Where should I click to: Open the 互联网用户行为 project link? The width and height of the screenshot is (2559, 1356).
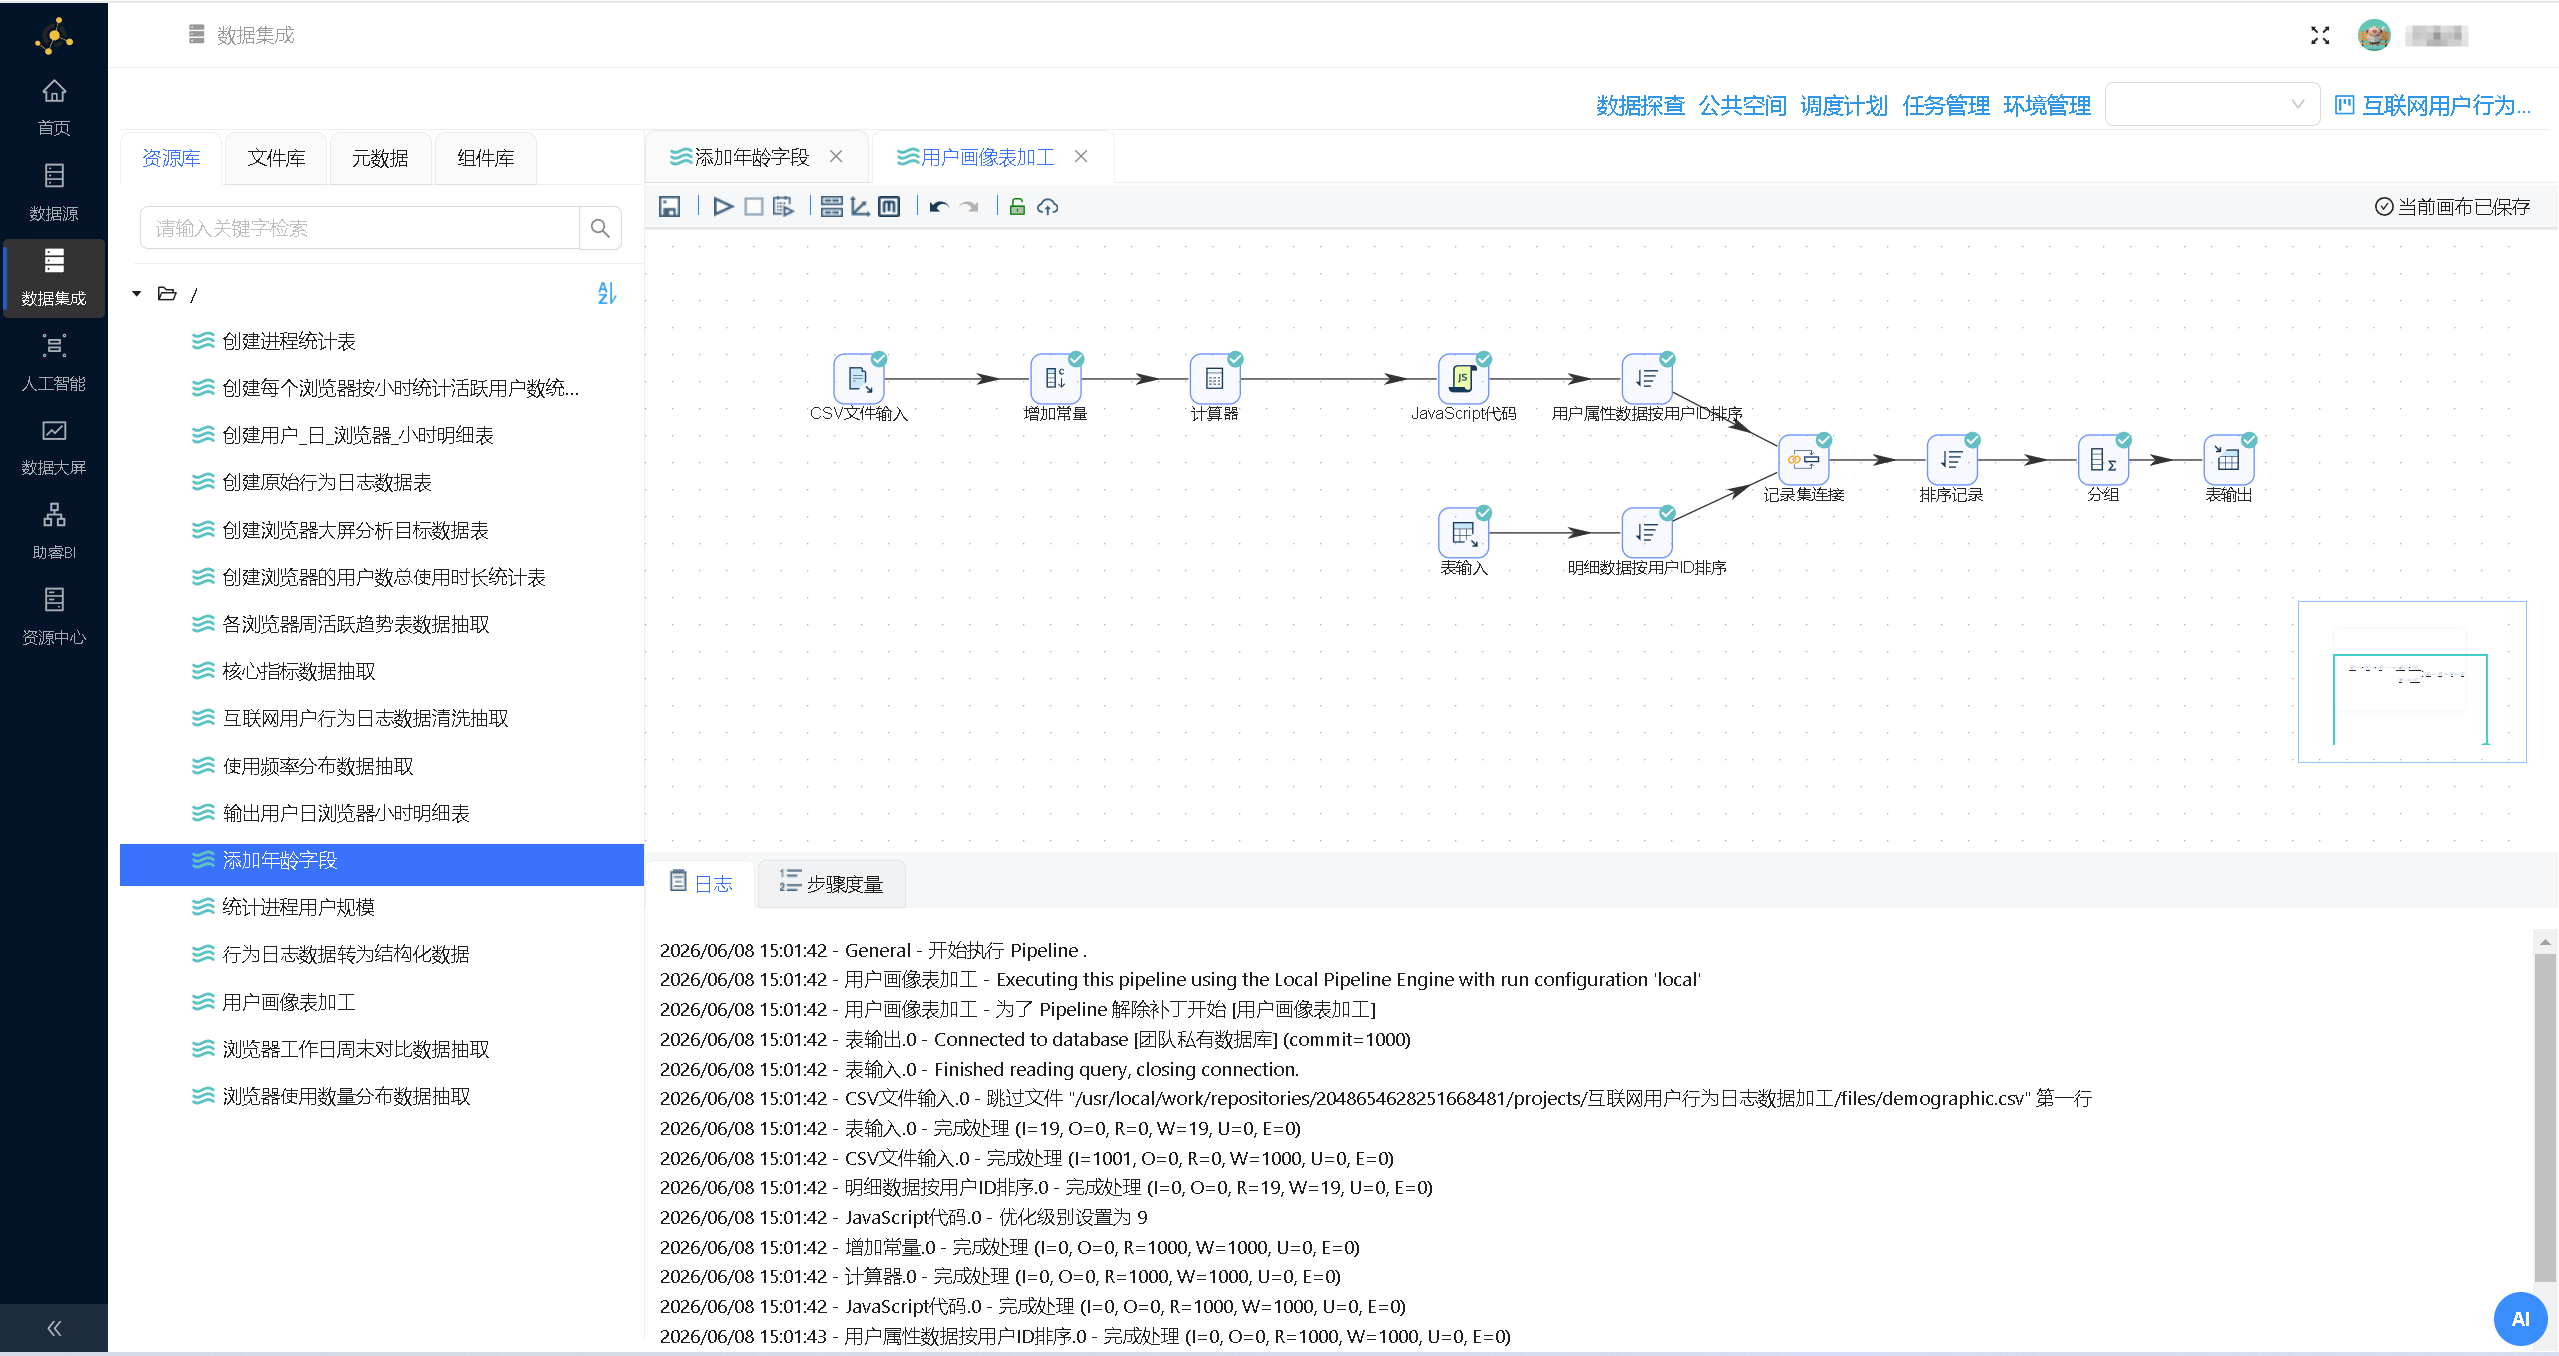pyautogui.click(x=2433, y=105)
